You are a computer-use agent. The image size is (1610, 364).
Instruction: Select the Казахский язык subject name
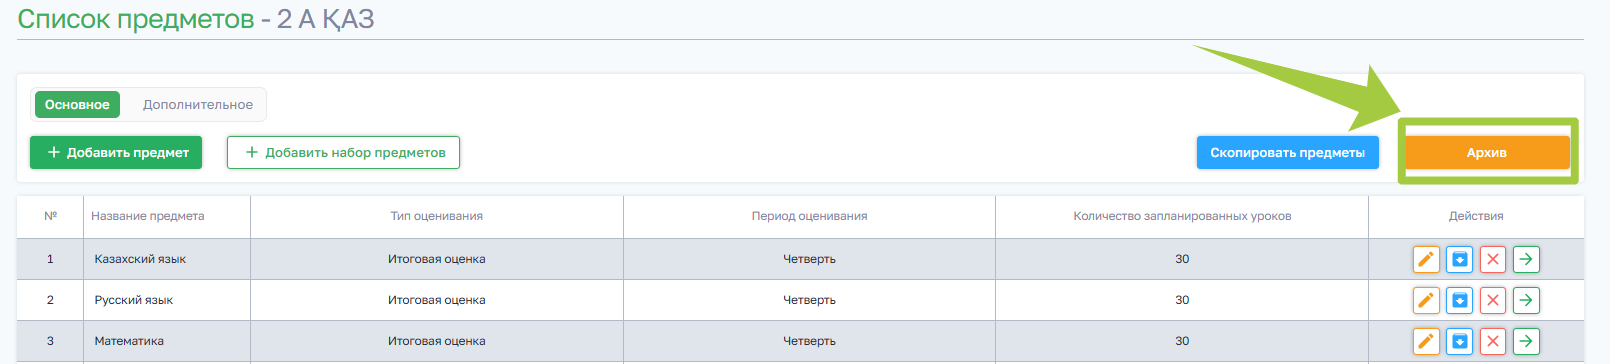[140, 259]
